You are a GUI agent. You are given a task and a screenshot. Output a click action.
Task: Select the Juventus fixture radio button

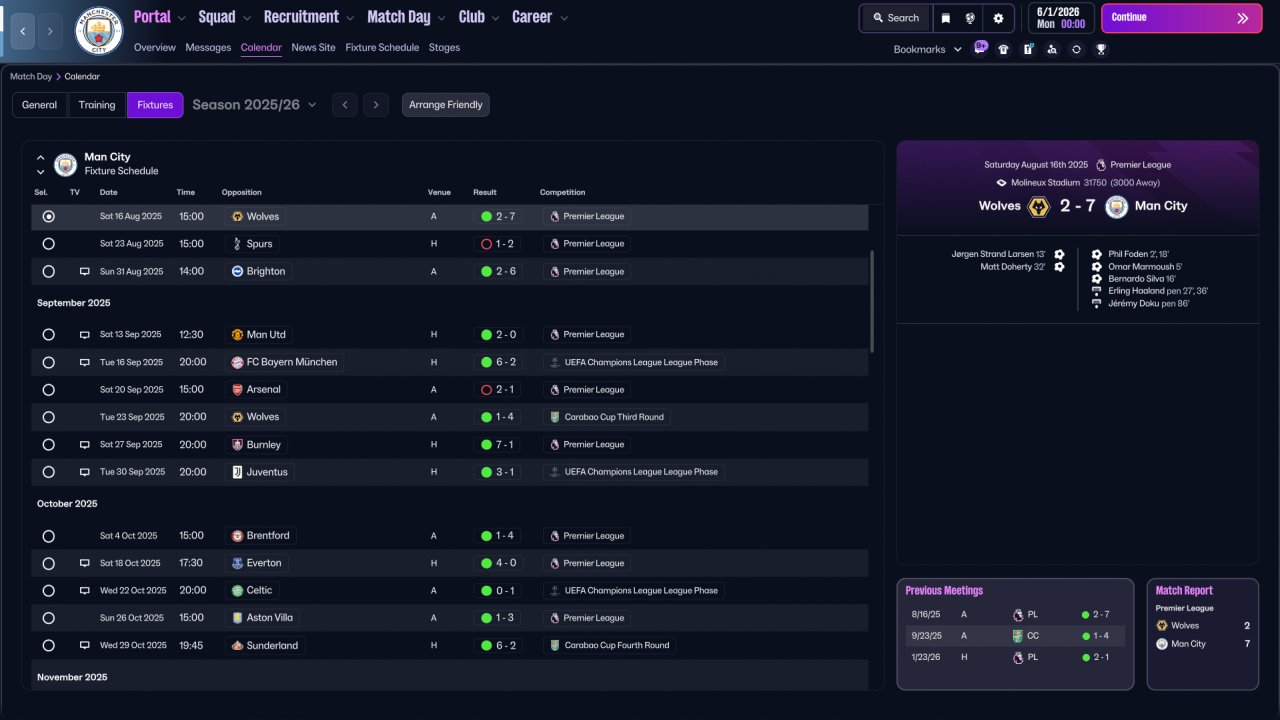tap(48, 472)
